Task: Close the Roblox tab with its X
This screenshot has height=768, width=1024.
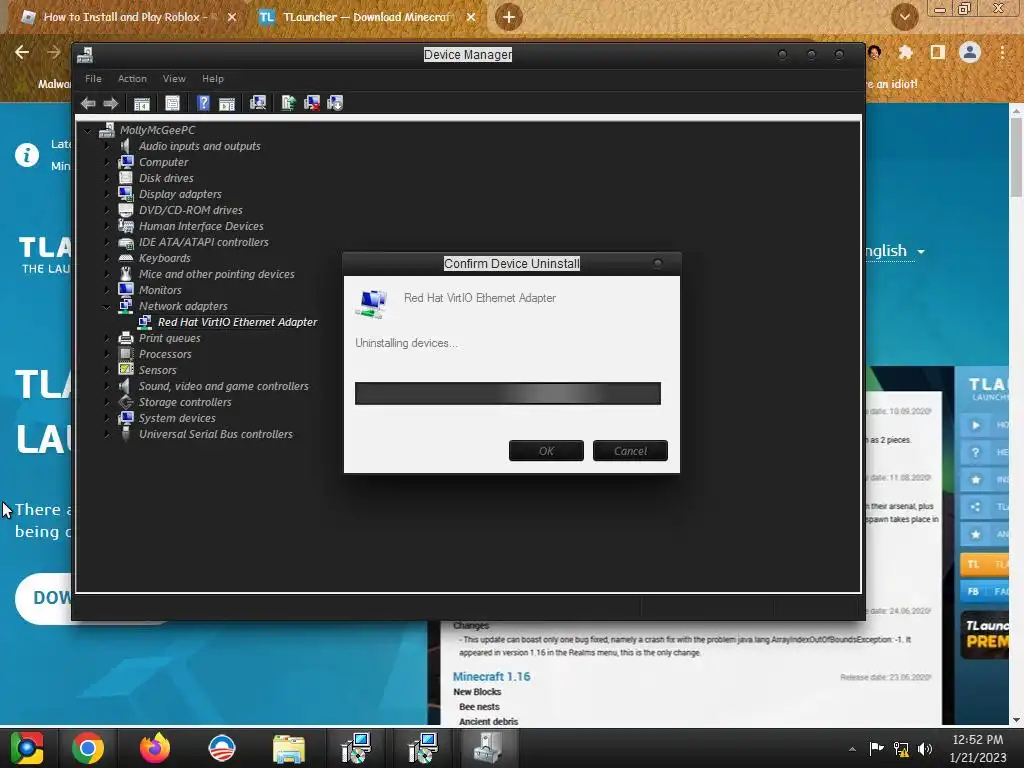Action: point(232,18)
